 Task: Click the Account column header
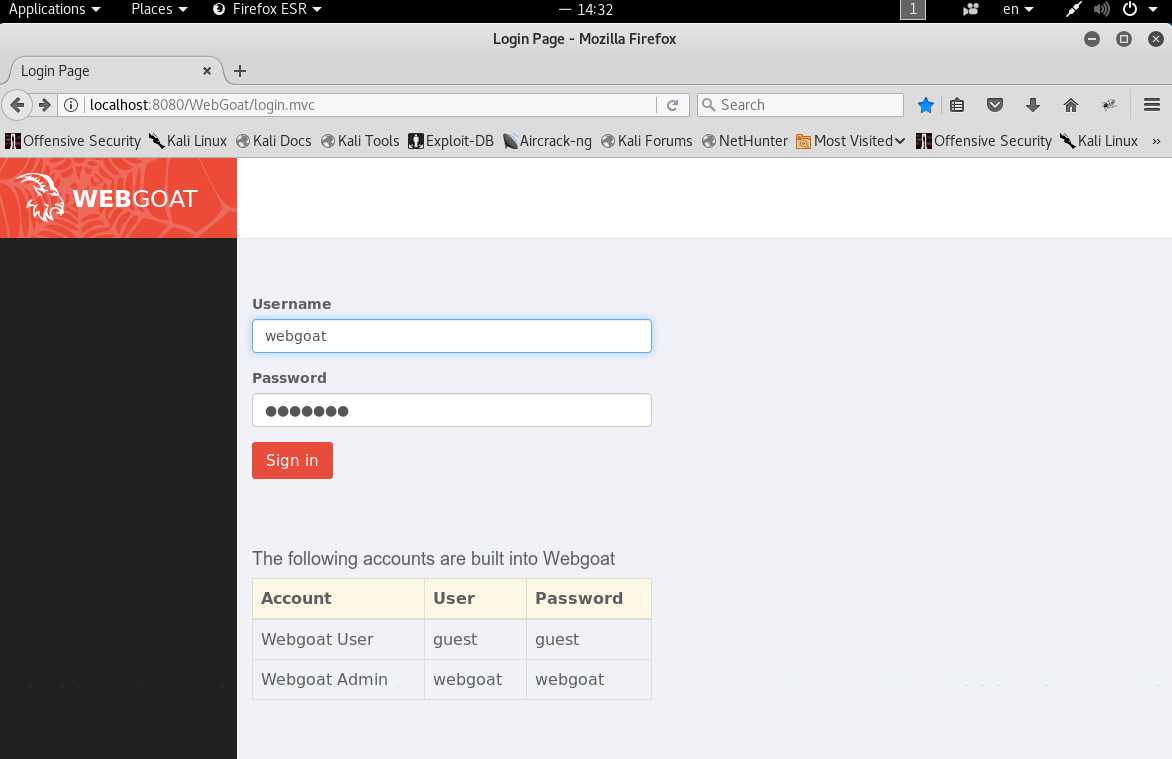(339, 598)
